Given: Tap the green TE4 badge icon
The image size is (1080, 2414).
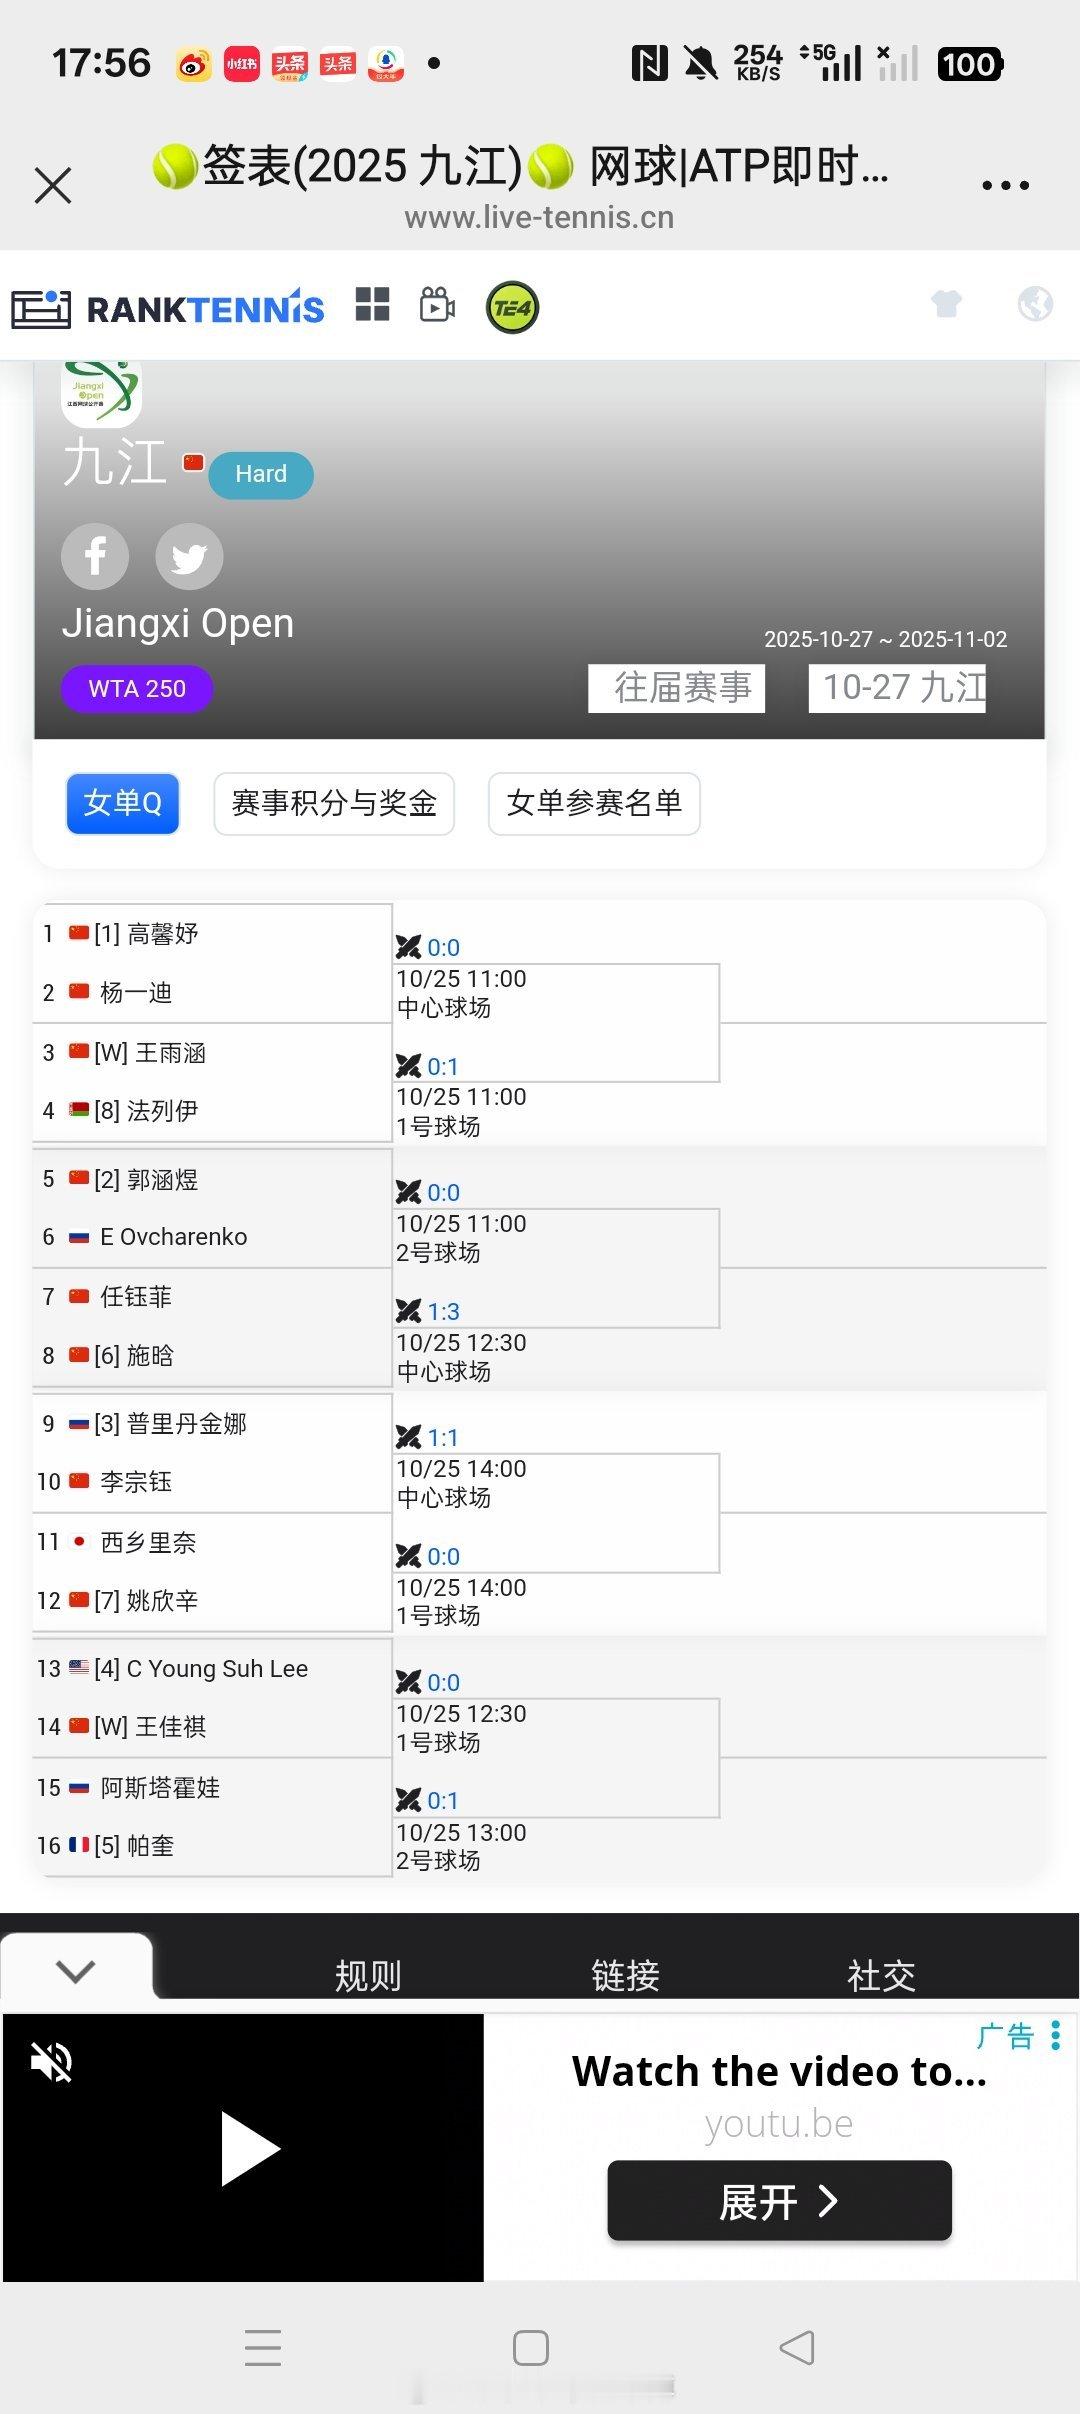Looking at the screenshot, I should [512, 308].
